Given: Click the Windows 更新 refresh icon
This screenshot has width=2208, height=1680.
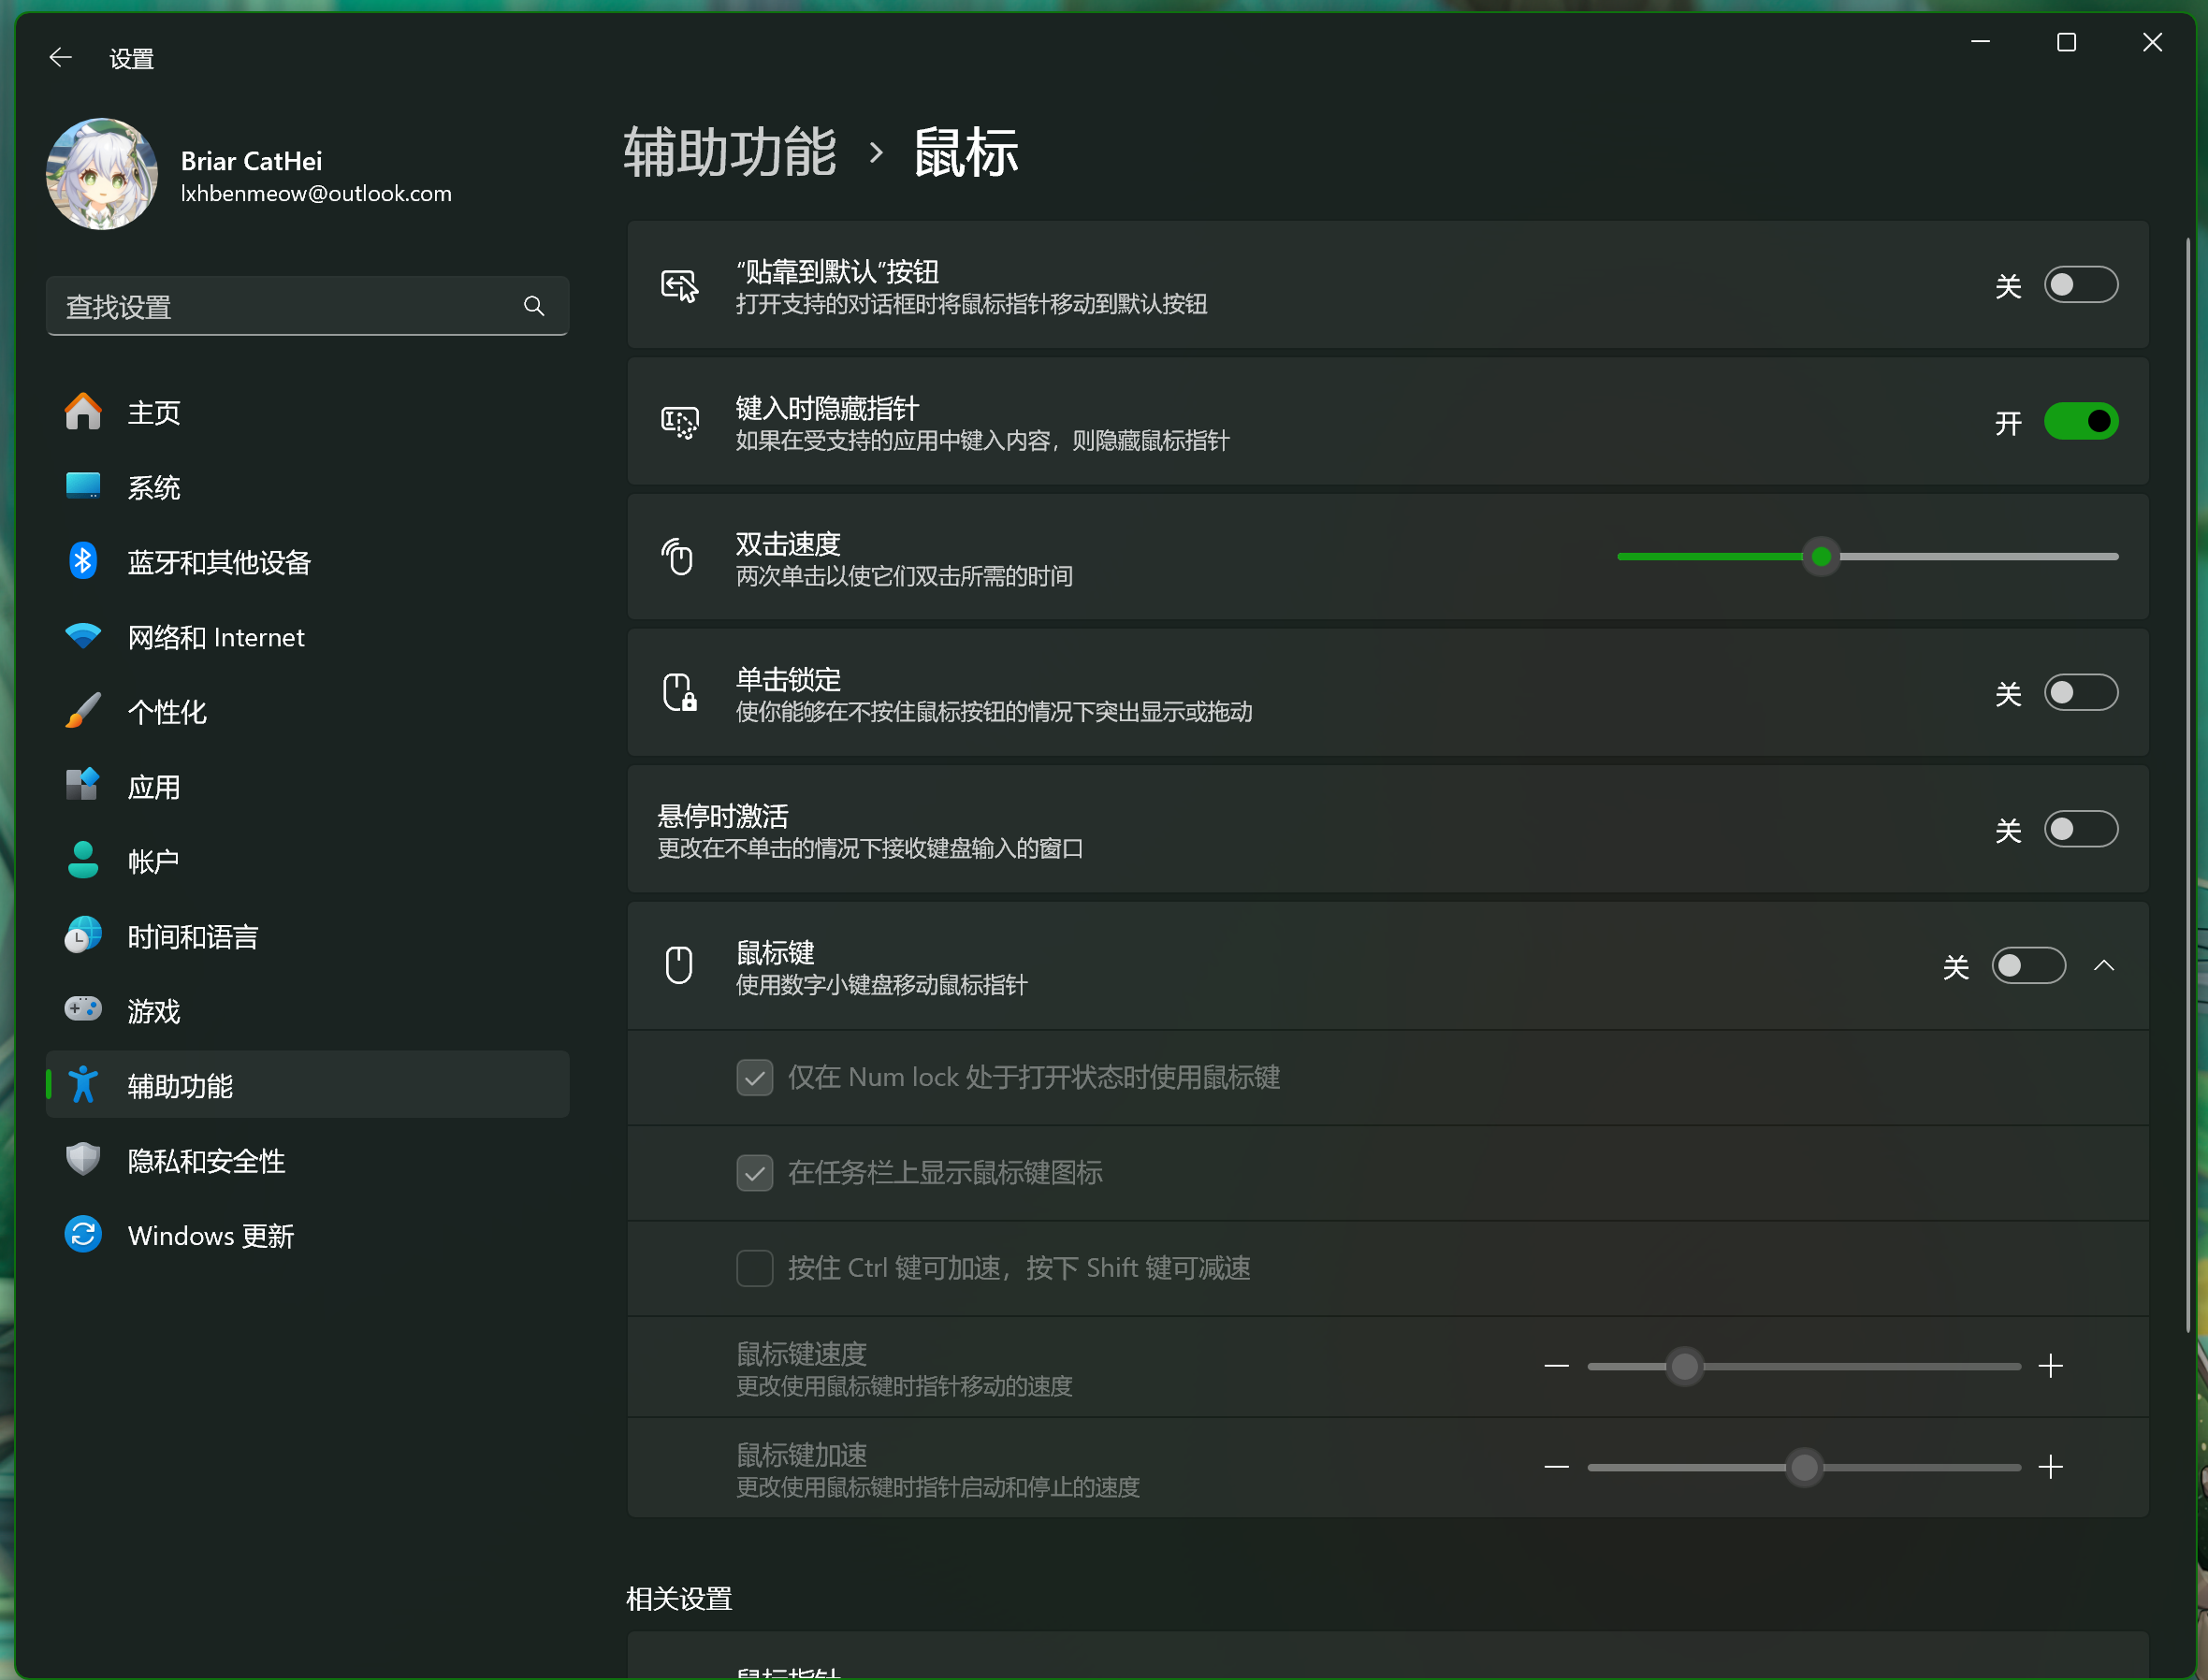Looking at the screenshot, I should coord(82,1235).
